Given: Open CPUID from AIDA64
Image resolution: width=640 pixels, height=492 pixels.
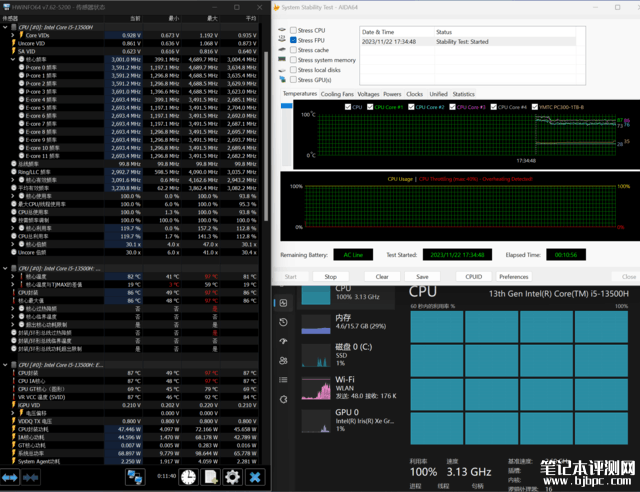Looking at the screenshot, I should [474, 276].
